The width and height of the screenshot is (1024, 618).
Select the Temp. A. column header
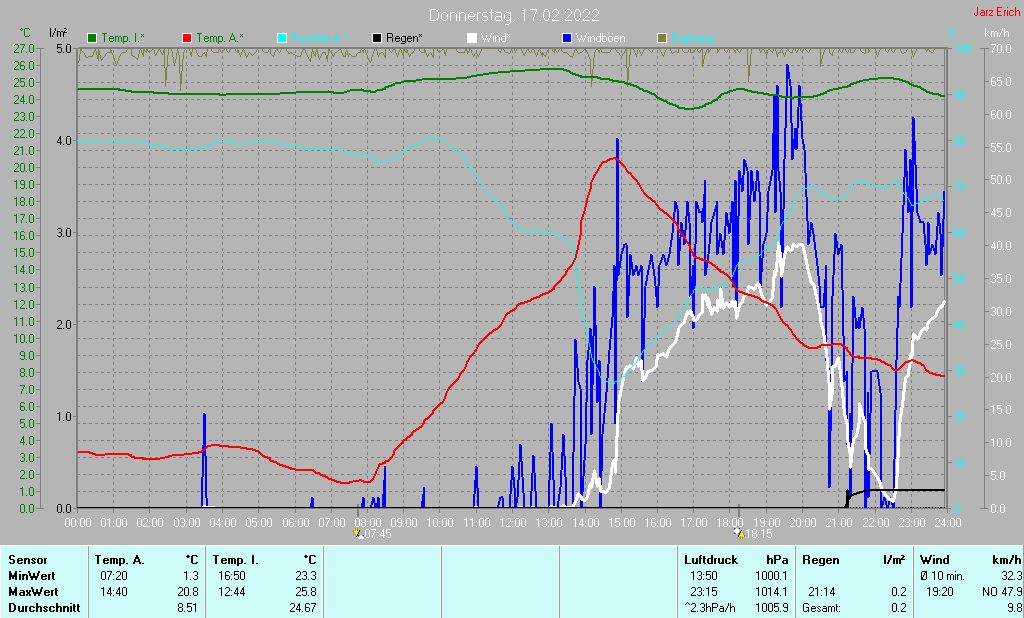120,560
